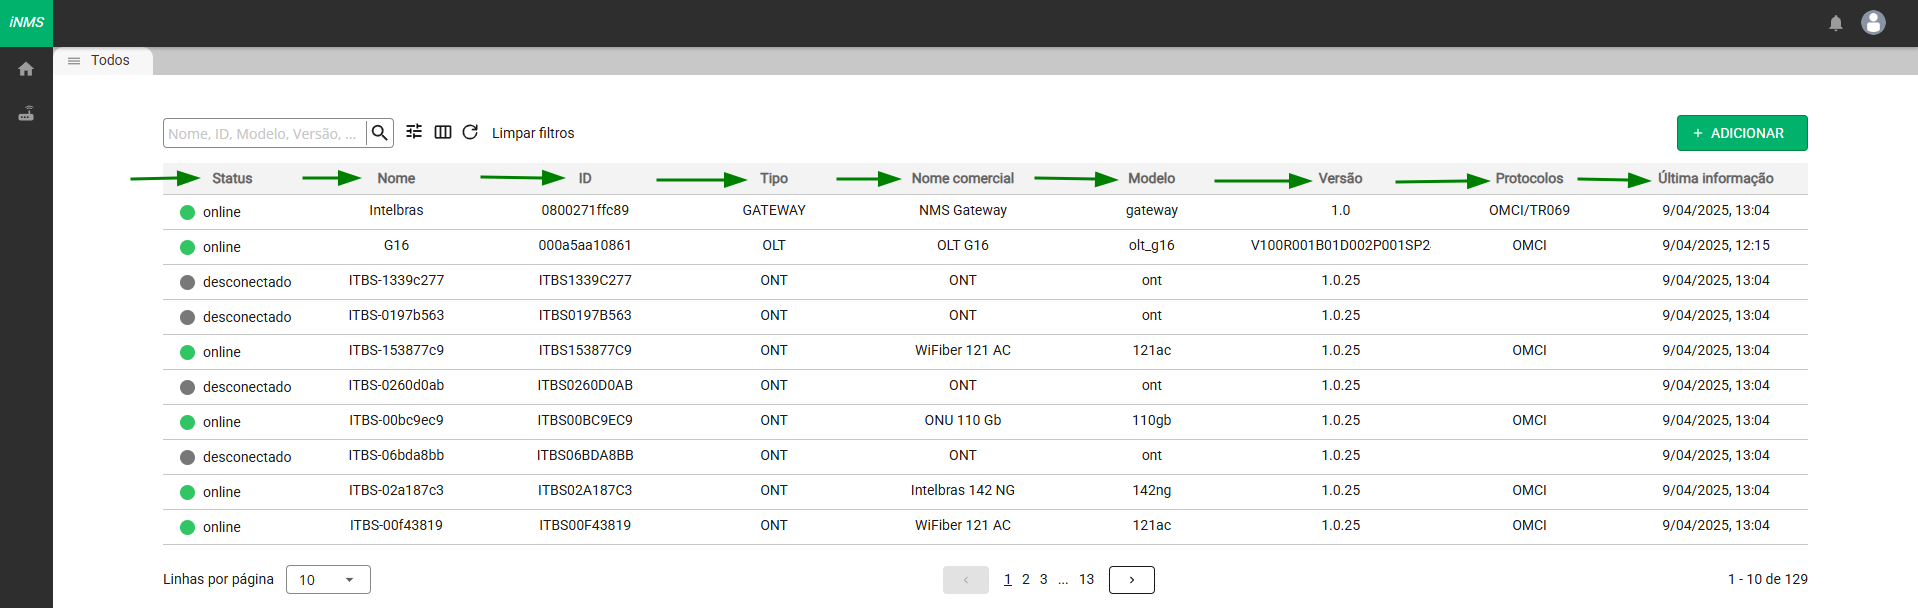The width and height of the screenshot is (1918, 608).
Task: Click hamburger icon in Todos tab
Action: [x=74, y=61]
